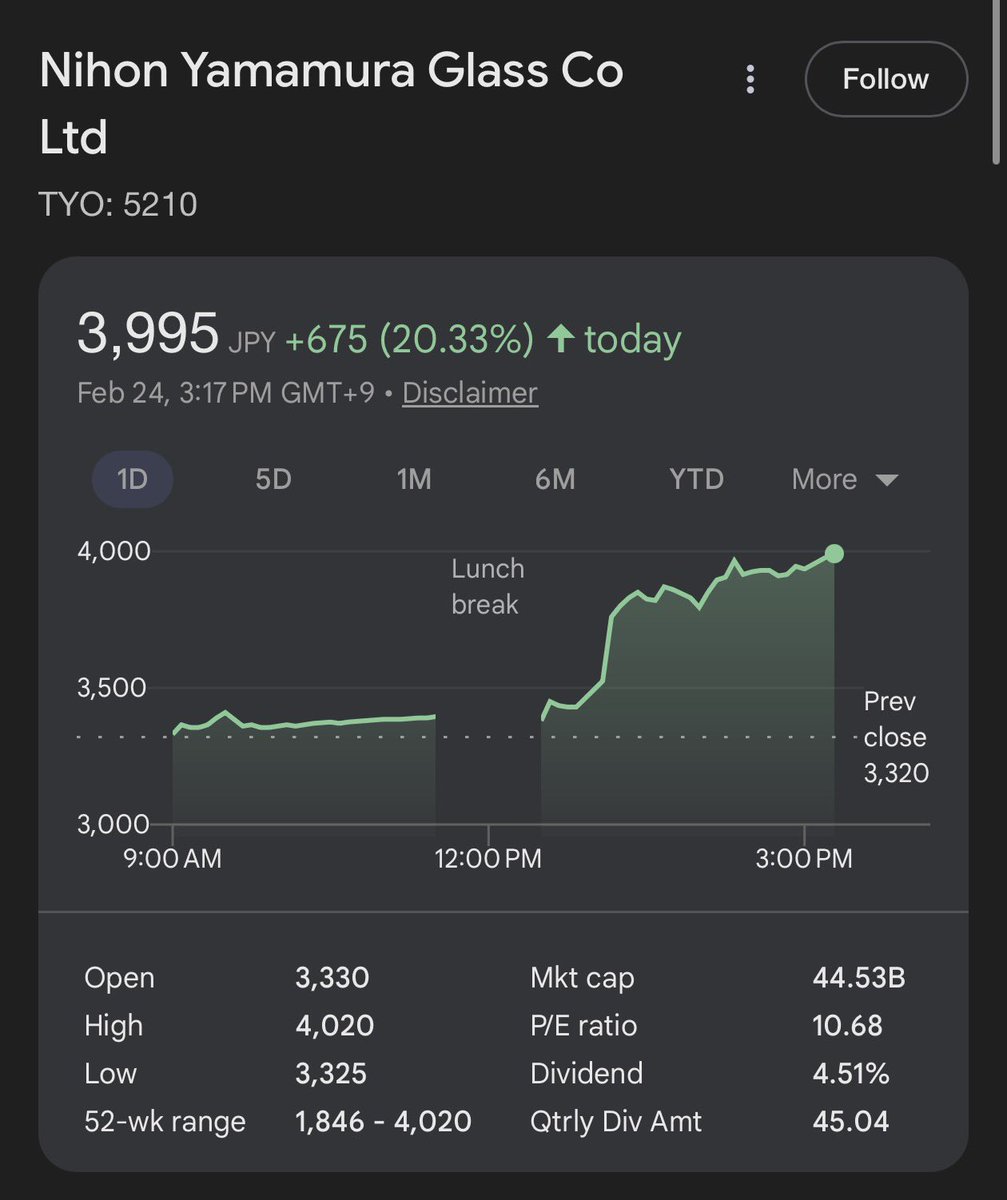Click the Lunch break chart label
1007x1200 pixels.
pos(488,587)
